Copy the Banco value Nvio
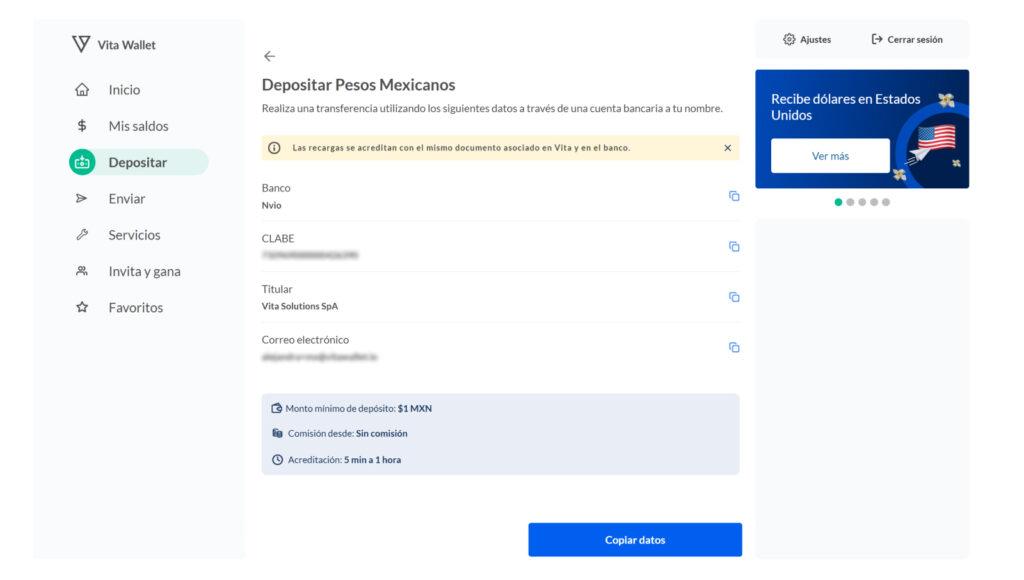The width and height of the screenshot is (1024, 580). click(734, 196)
